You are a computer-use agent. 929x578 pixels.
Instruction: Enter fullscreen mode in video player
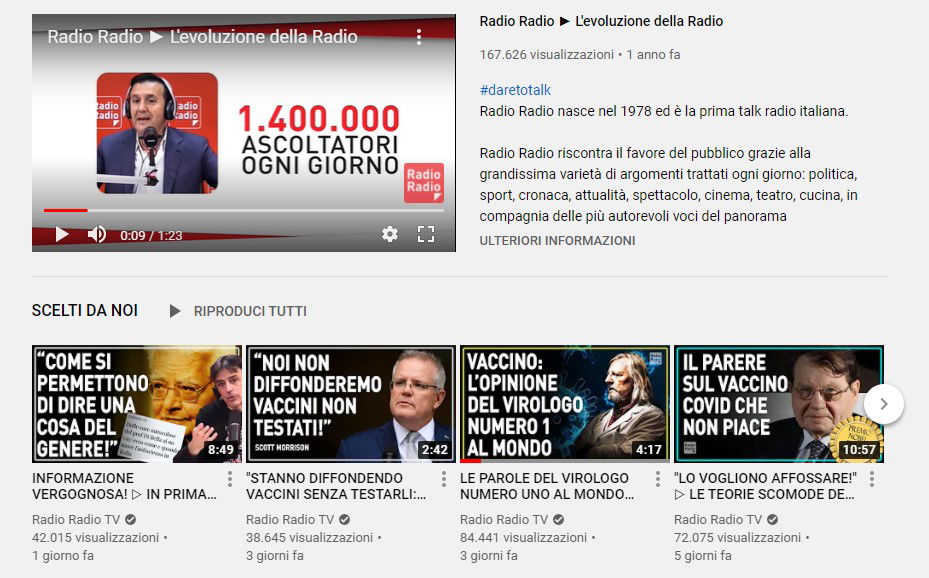(x=426, y=234)
